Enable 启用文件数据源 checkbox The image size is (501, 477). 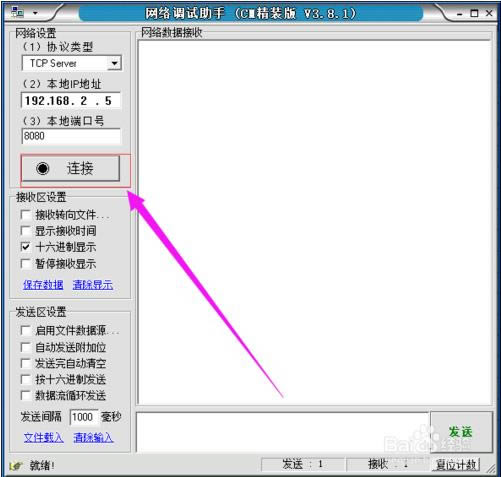click(x=26, y=331)
